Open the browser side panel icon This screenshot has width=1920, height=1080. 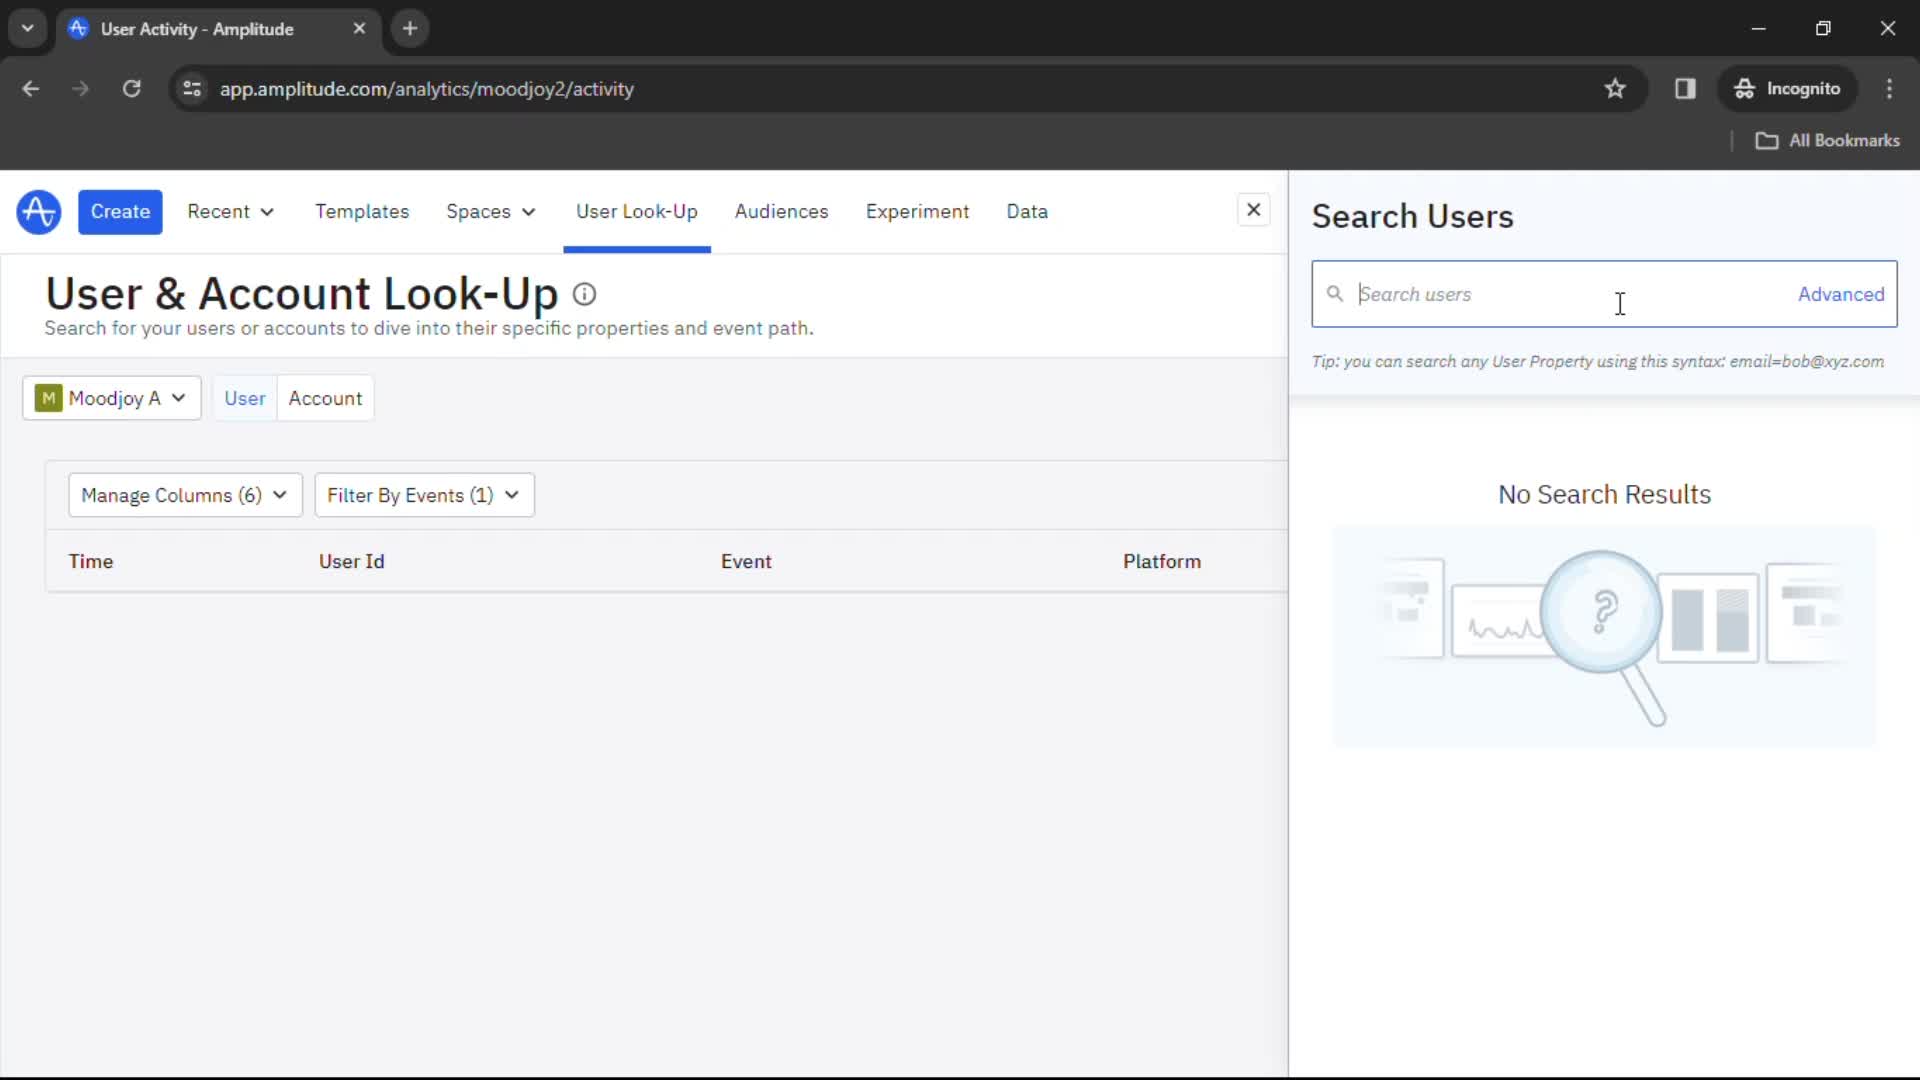pos(1685,89)
